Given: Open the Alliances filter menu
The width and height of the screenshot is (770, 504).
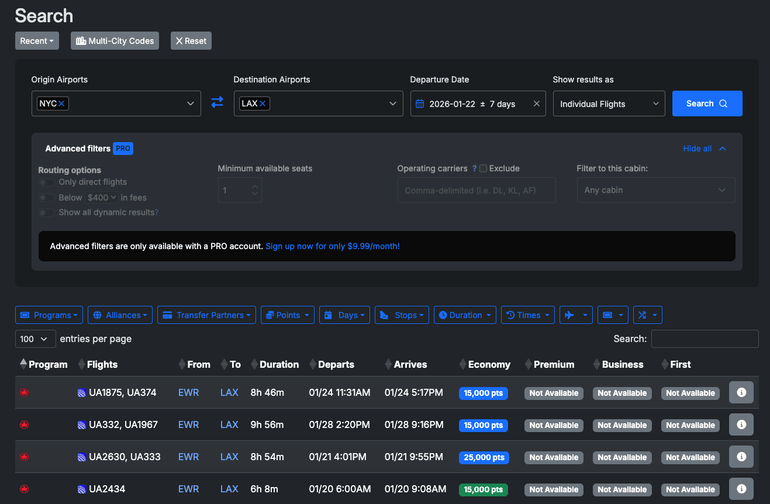Looking at the screenshot, I should click(x=119, y=315).
